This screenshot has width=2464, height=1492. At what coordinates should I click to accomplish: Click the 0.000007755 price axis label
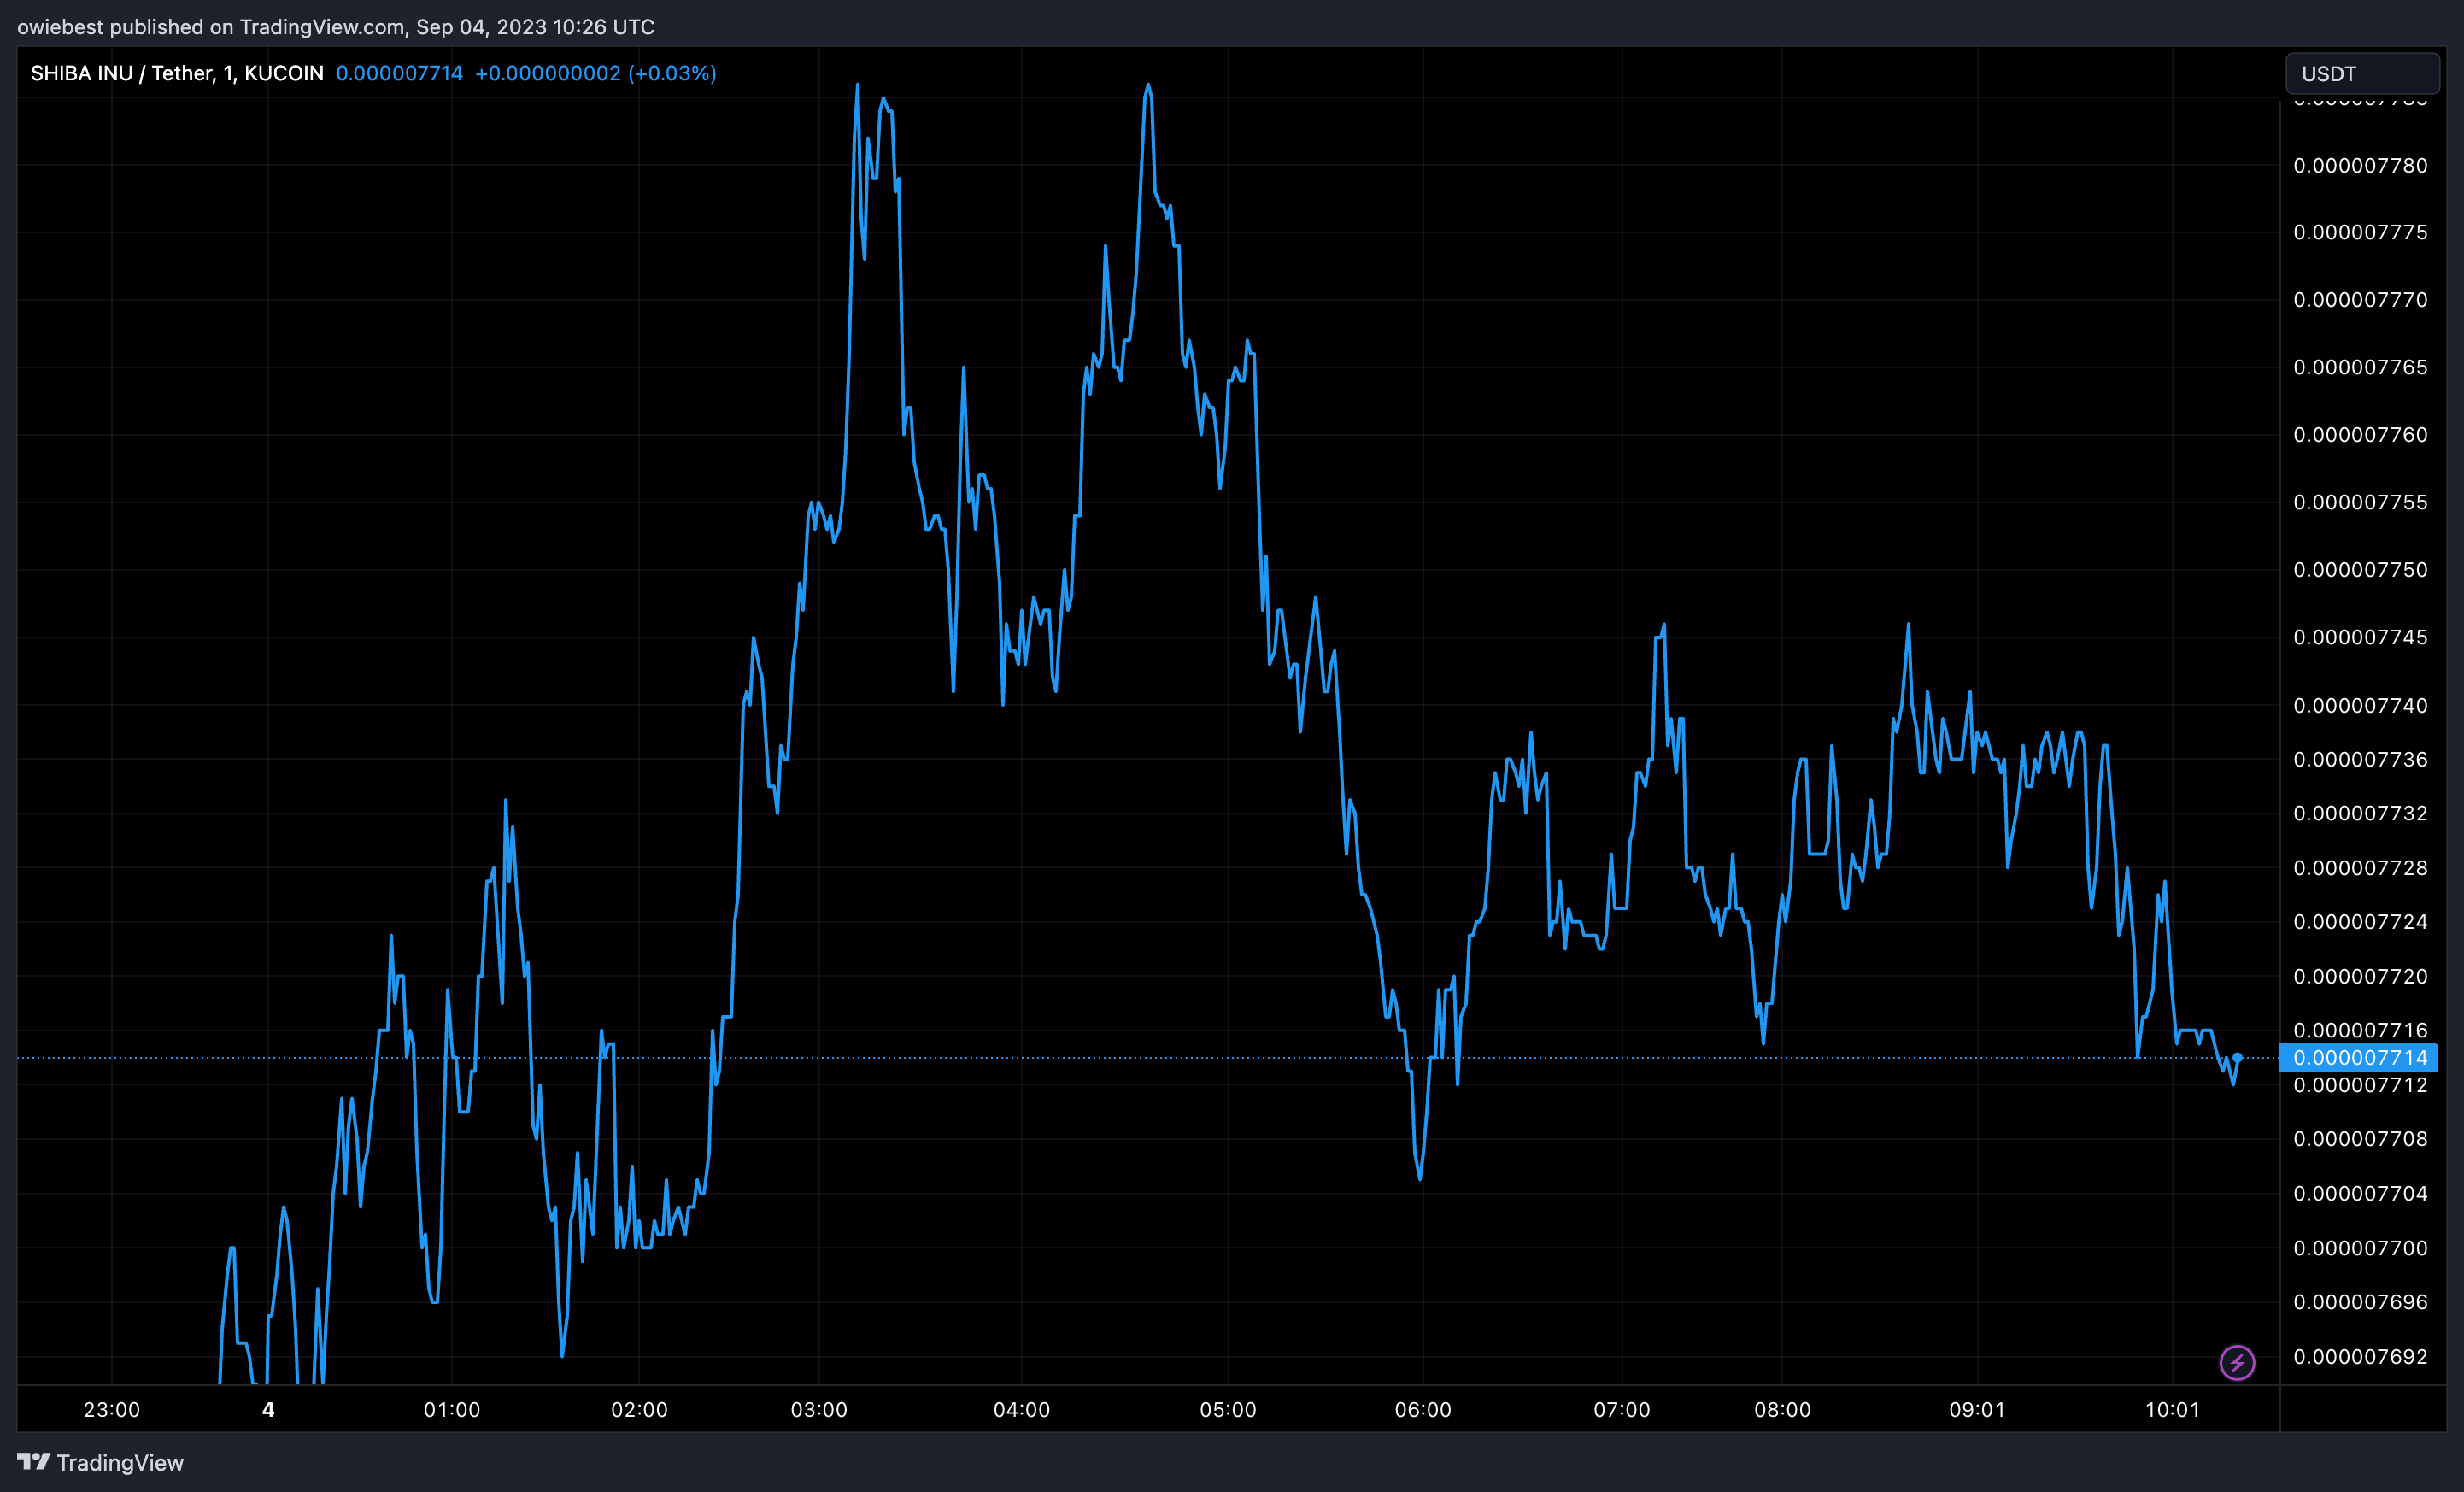[2360, 502]
